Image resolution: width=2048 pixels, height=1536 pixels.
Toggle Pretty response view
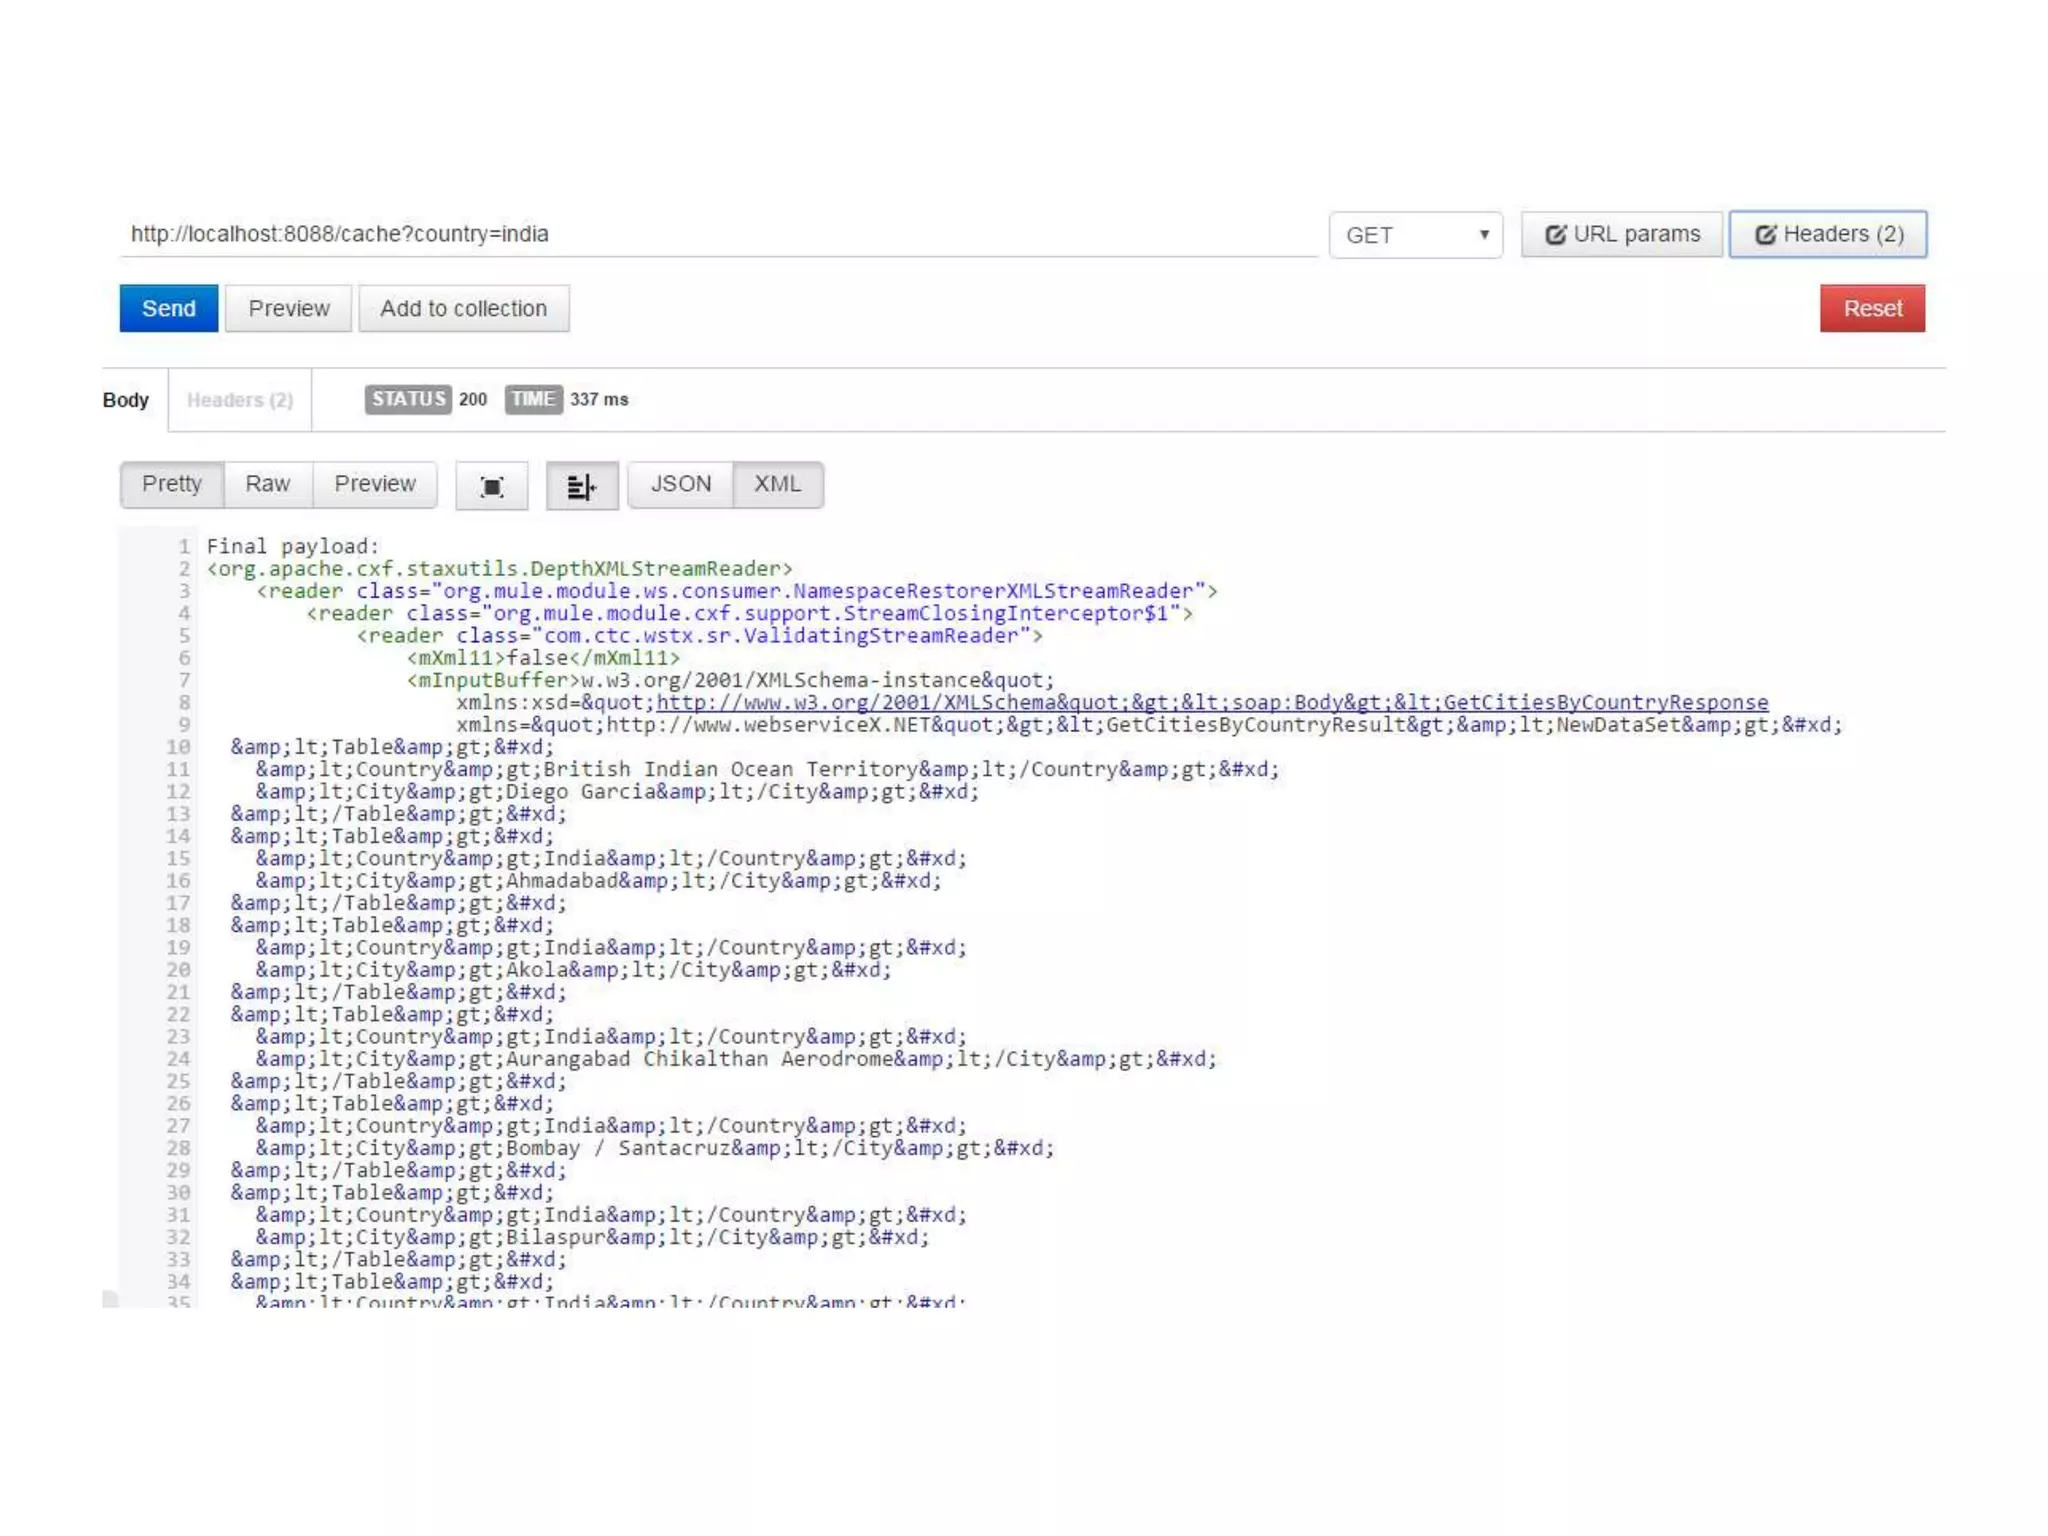(x=172, y=484)
